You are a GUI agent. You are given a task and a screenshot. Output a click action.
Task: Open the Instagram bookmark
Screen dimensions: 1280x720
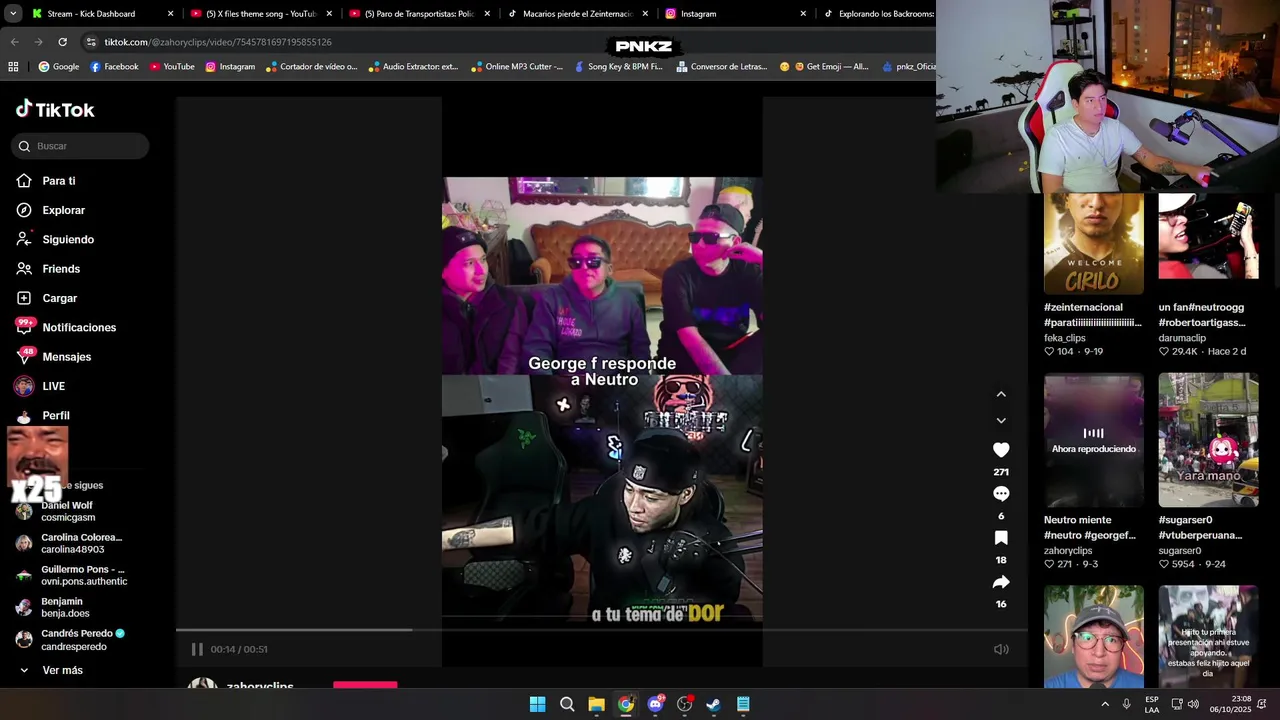[230, 67]
